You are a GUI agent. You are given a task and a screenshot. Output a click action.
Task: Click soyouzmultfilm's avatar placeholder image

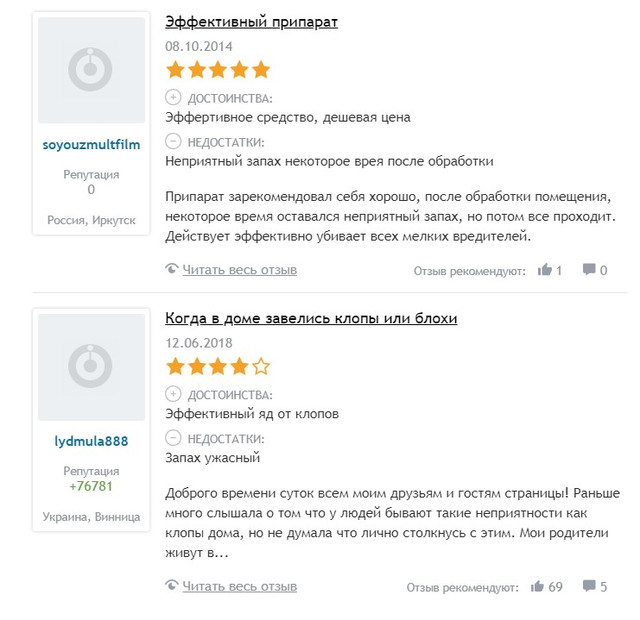pyautogui.click(x=91, y=70)
